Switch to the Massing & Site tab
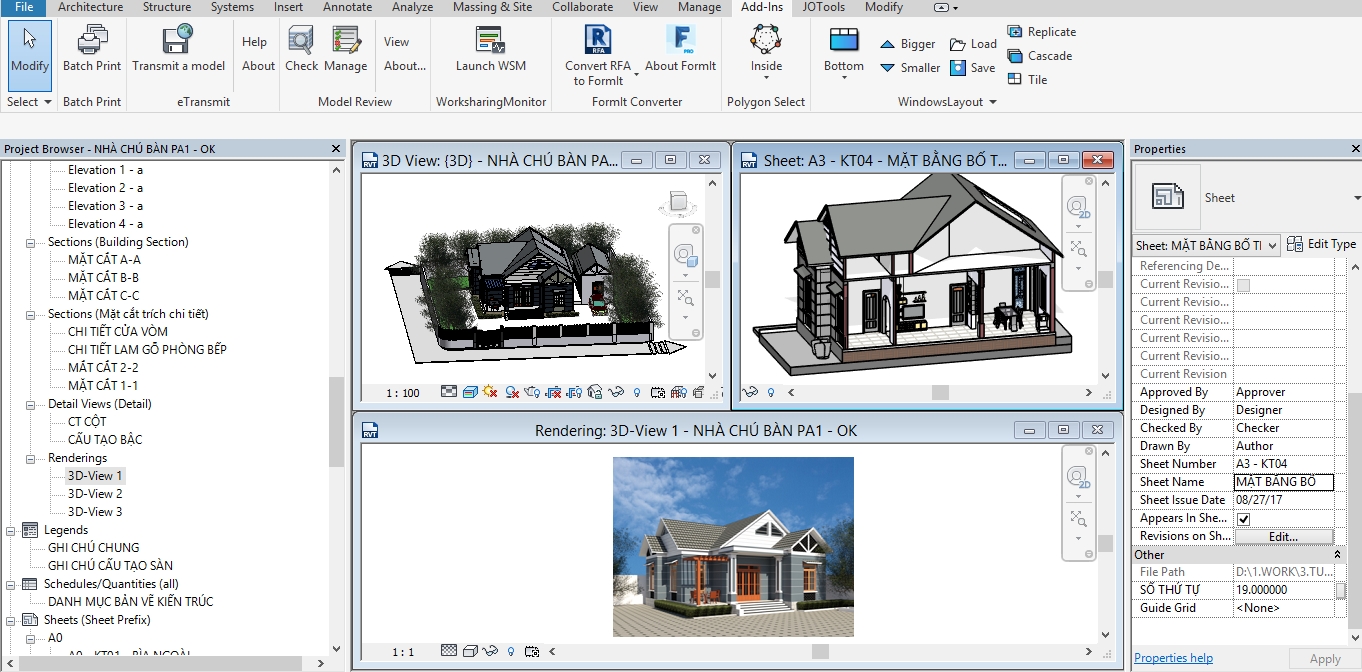The width and height of the screenshot is (1362, 672). (x=493, y=7)
